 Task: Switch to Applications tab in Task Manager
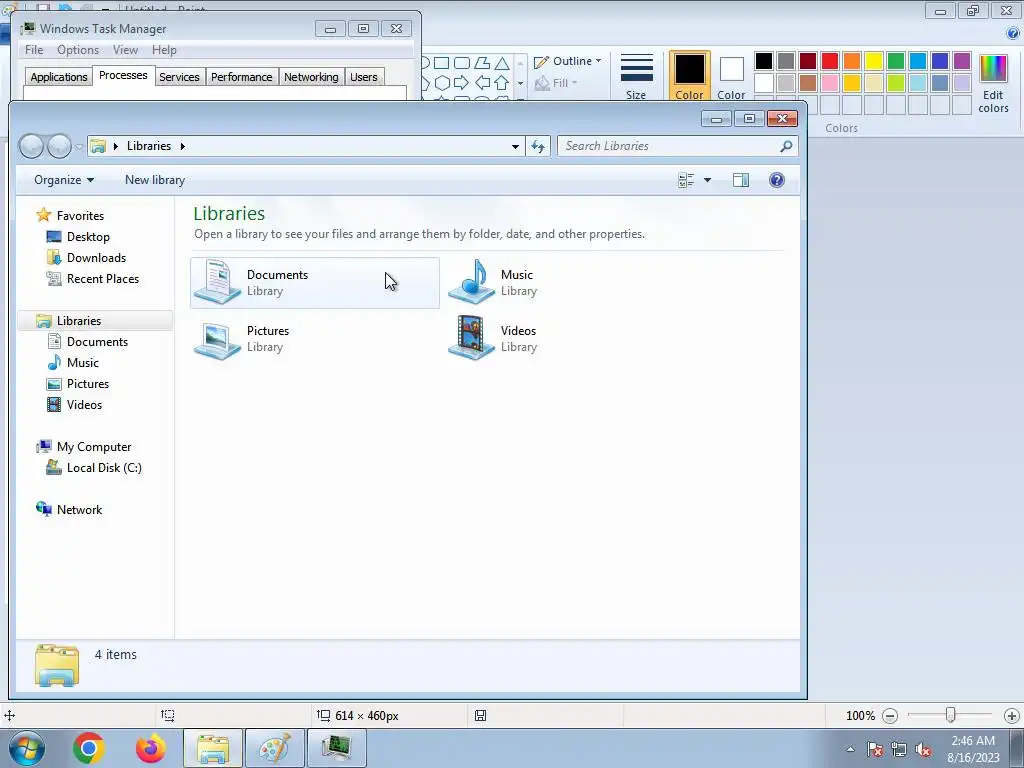coord(59,77)
